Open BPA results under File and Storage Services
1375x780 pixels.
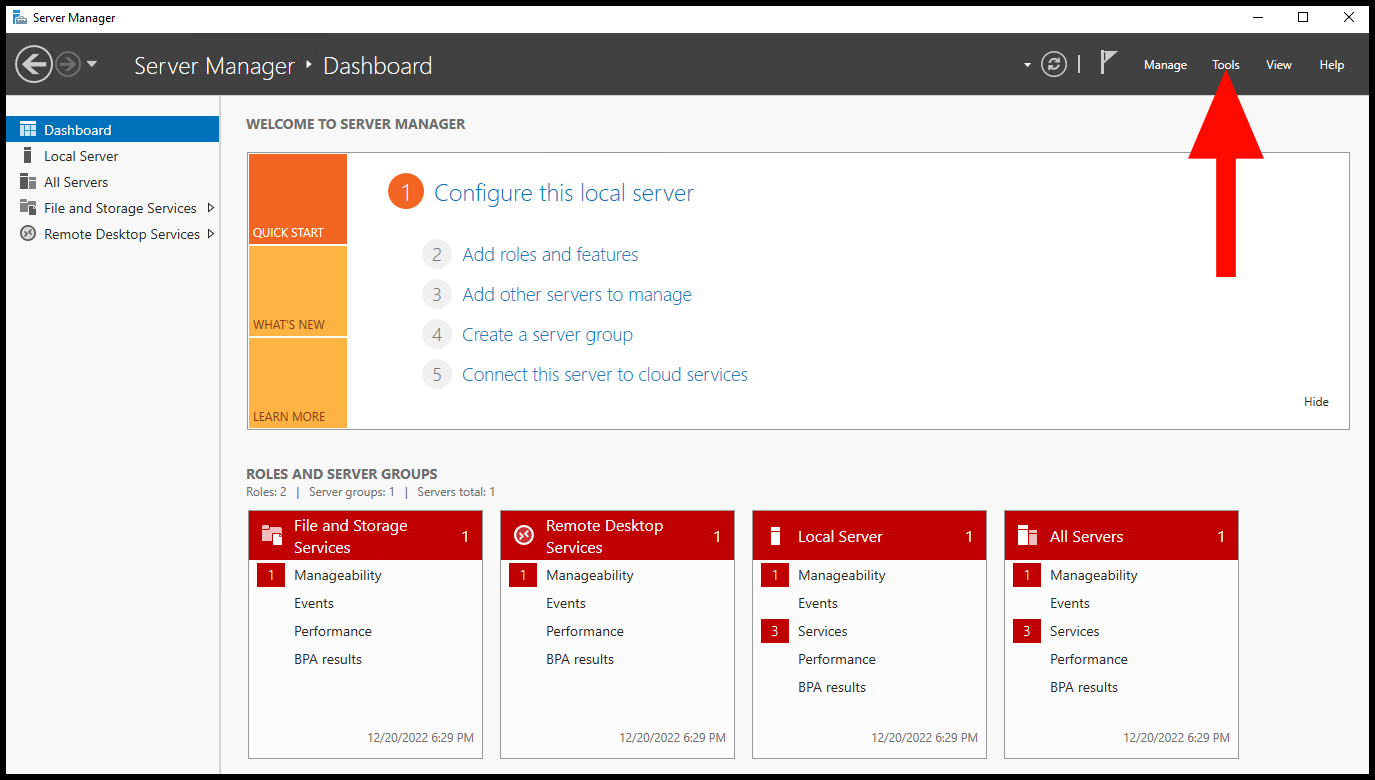[328, 659]
